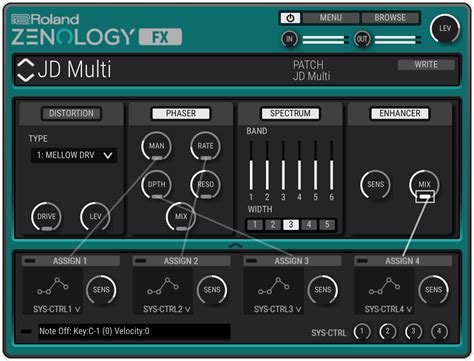Open the SYS-CTRL1 source dropdown
The height and width of the screenshot is (361, 474).
click(56, 310)
